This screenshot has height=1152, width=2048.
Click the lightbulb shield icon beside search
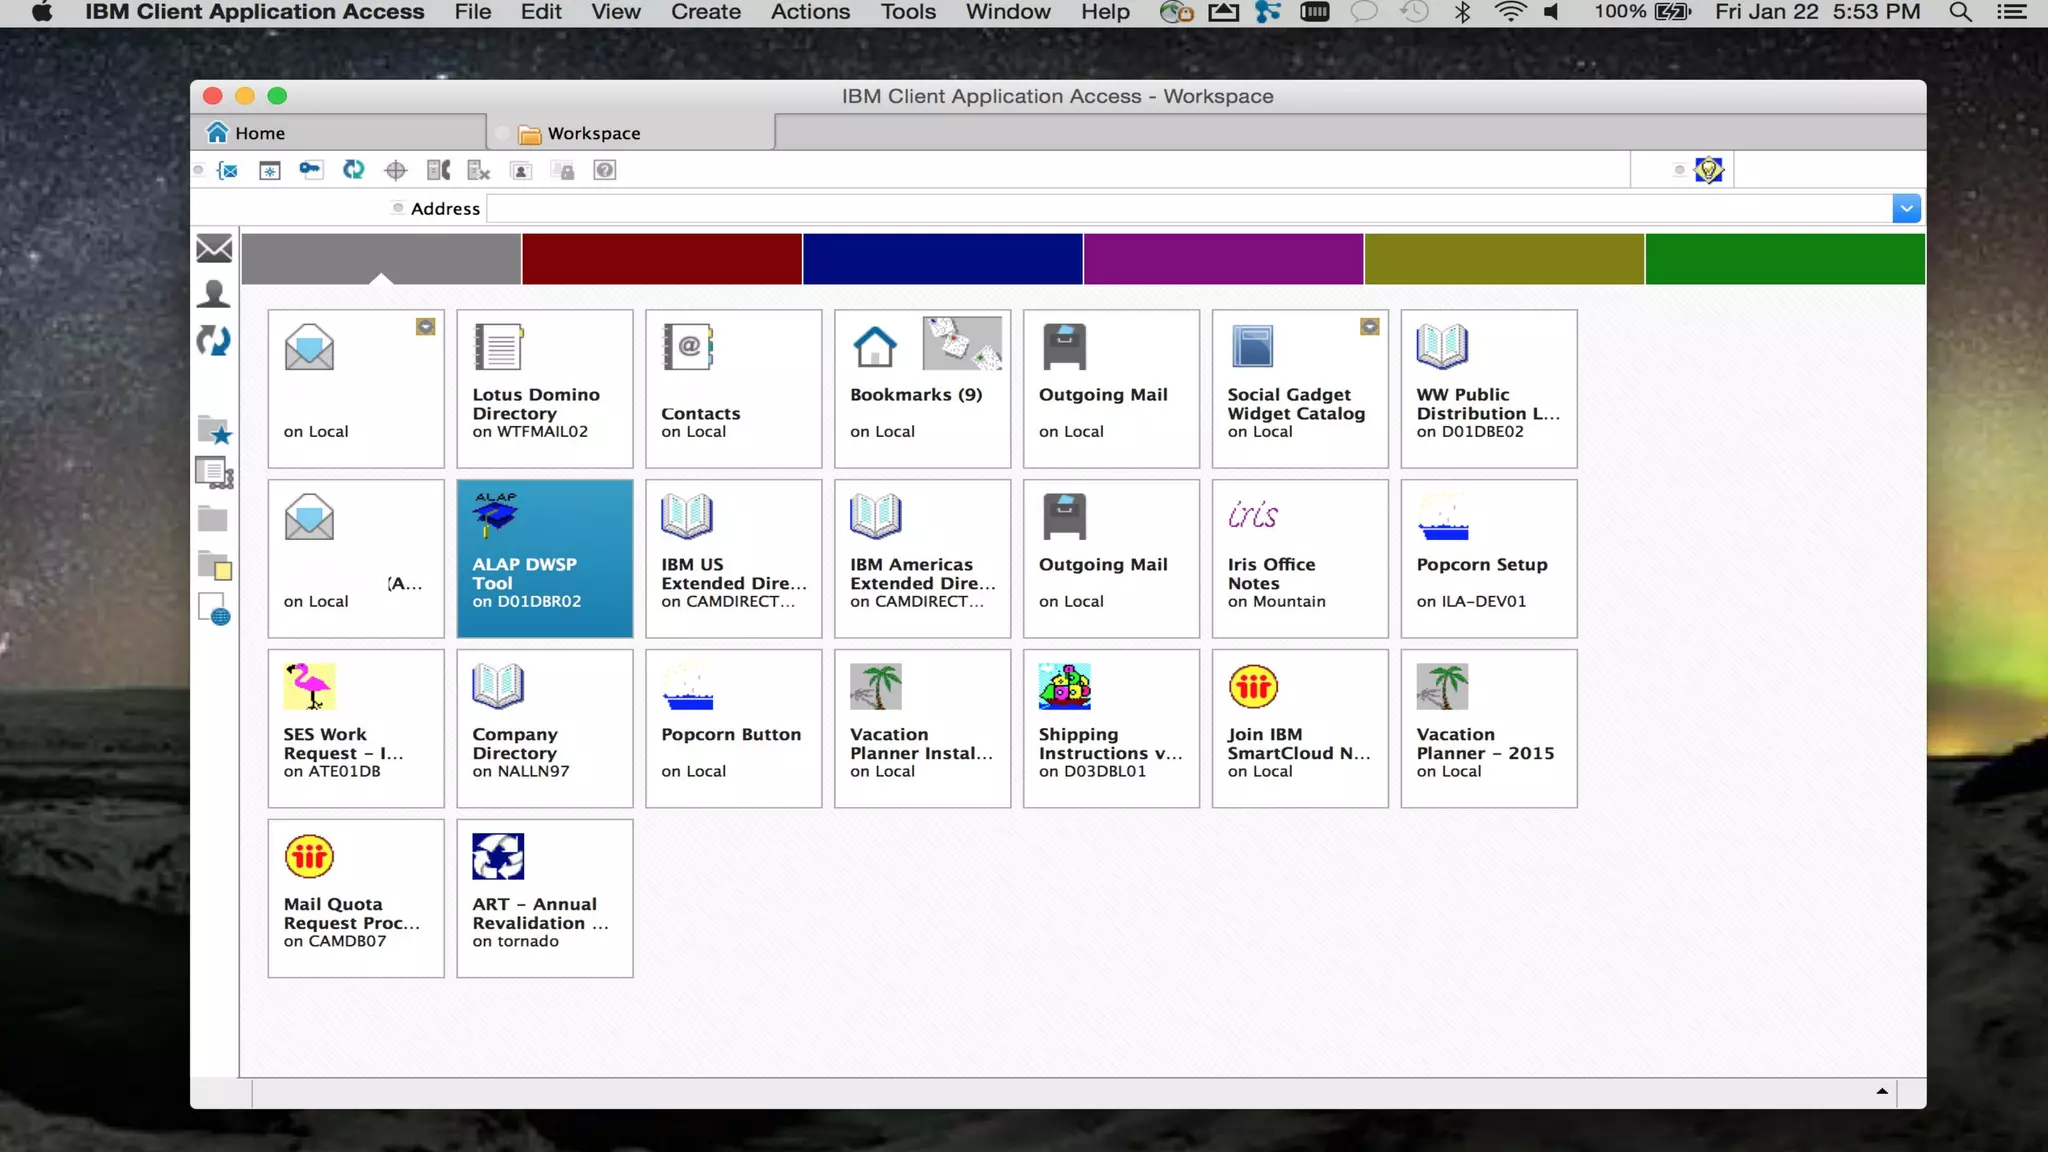click(1708, 170)
